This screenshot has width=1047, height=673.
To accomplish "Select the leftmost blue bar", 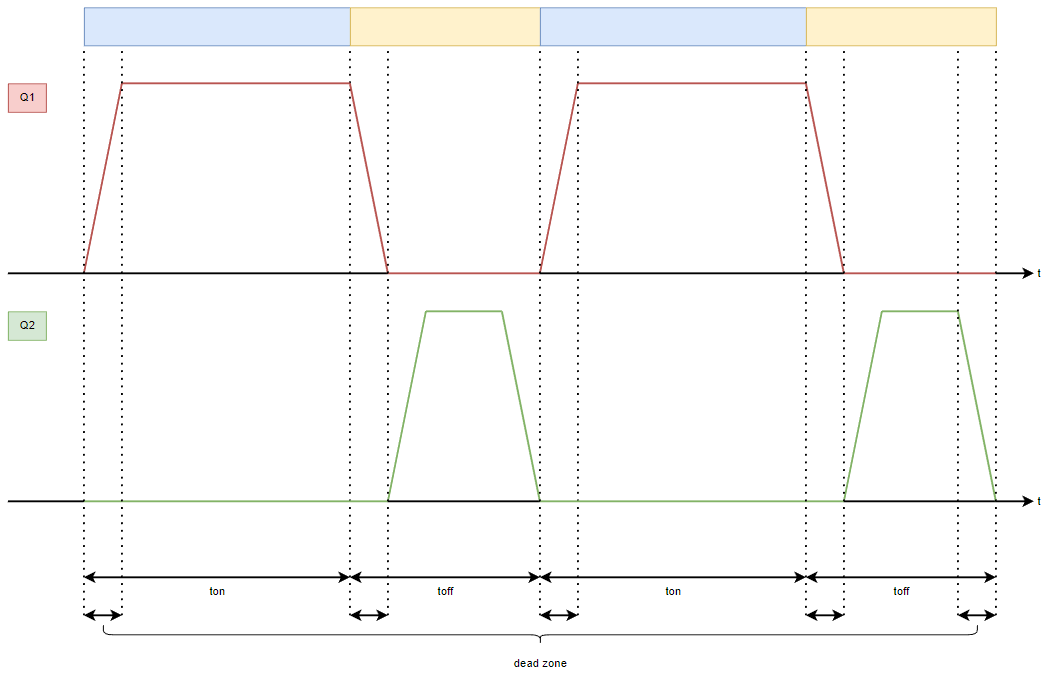I will tap(217, 27).
